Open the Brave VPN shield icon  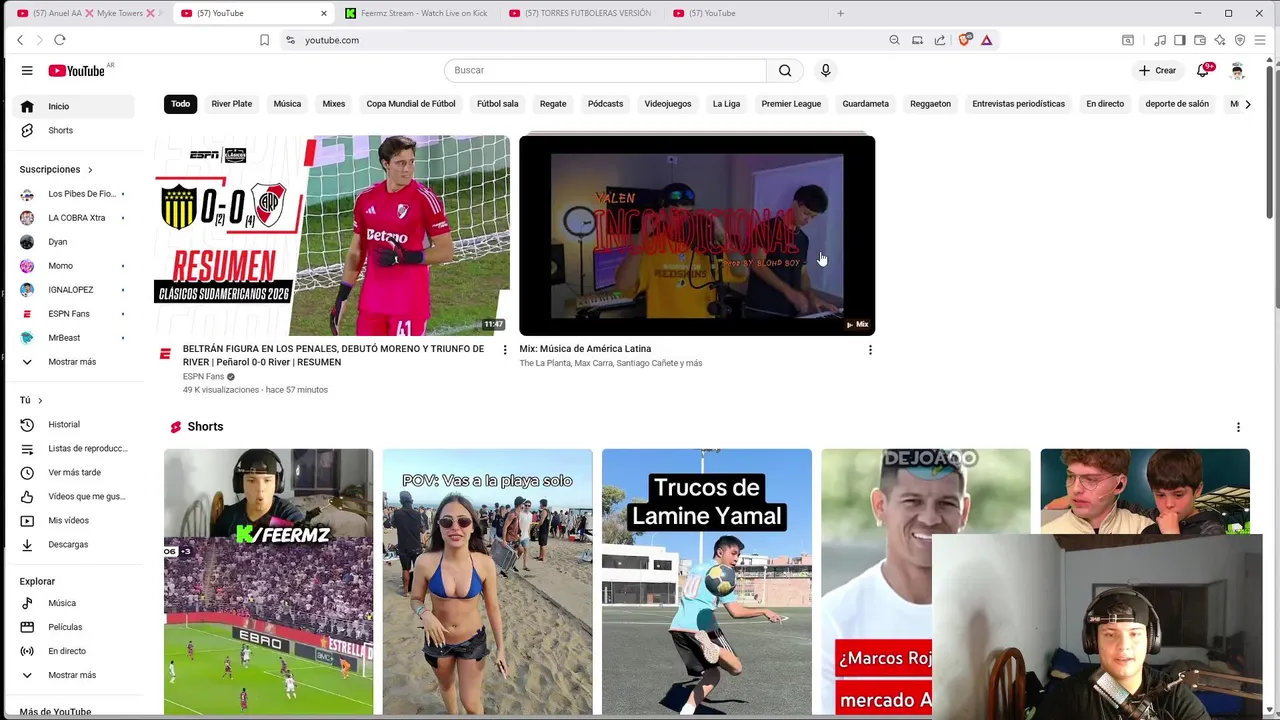[1240, 40]
